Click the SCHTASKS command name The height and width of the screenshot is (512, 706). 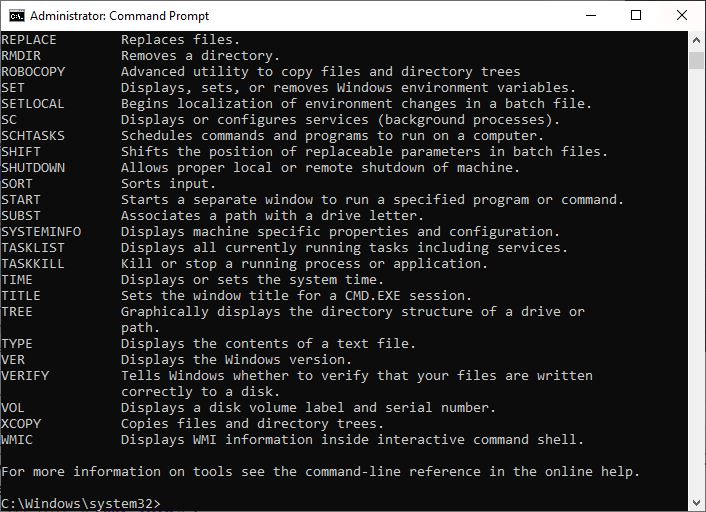click(x=33, y=136)
